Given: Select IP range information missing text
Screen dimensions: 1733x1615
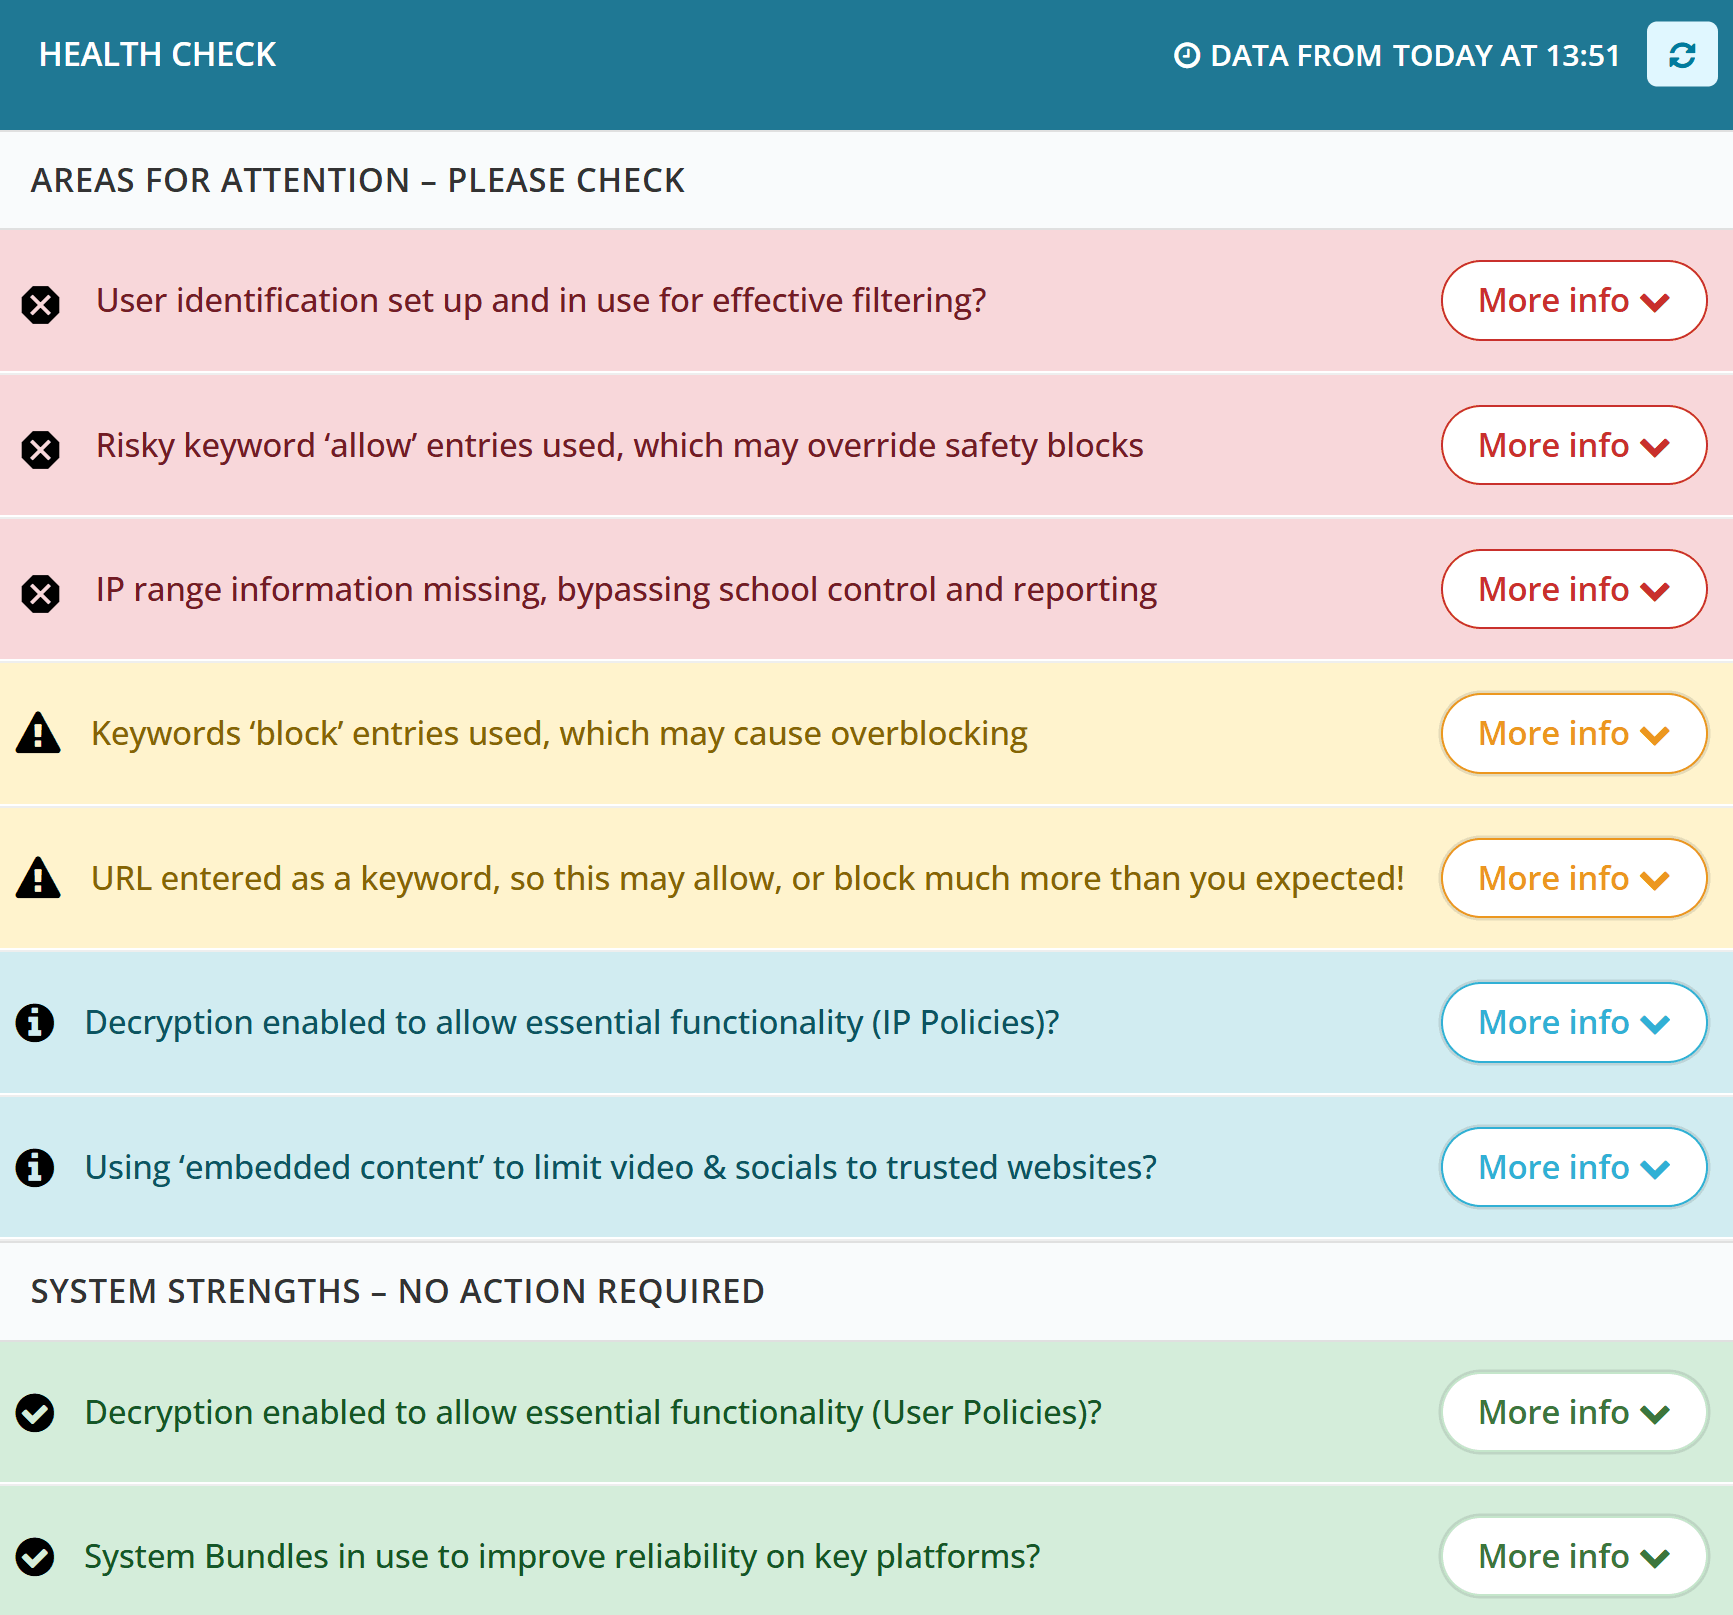Looking at the screenshot, I should click(626, 590).
